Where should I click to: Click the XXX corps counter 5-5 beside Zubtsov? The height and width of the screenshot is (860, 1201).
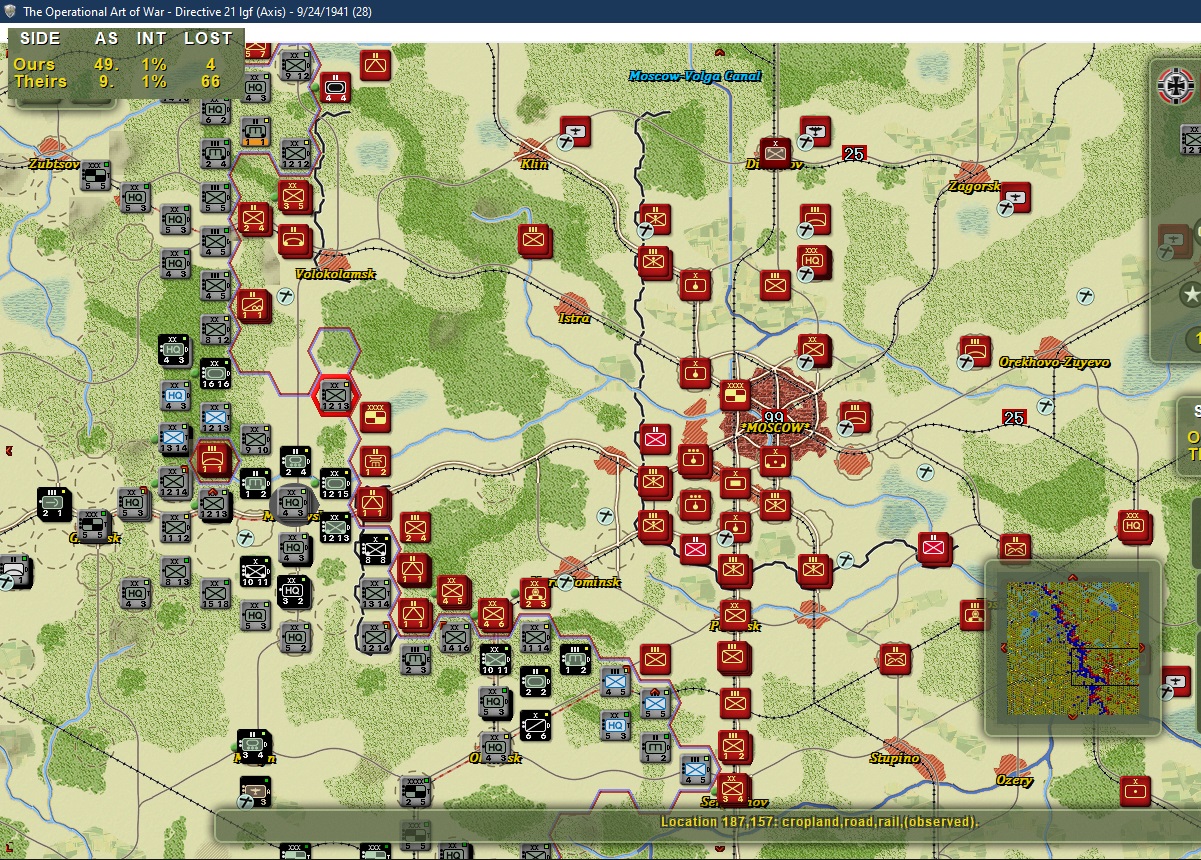click(x=95, y=176)
